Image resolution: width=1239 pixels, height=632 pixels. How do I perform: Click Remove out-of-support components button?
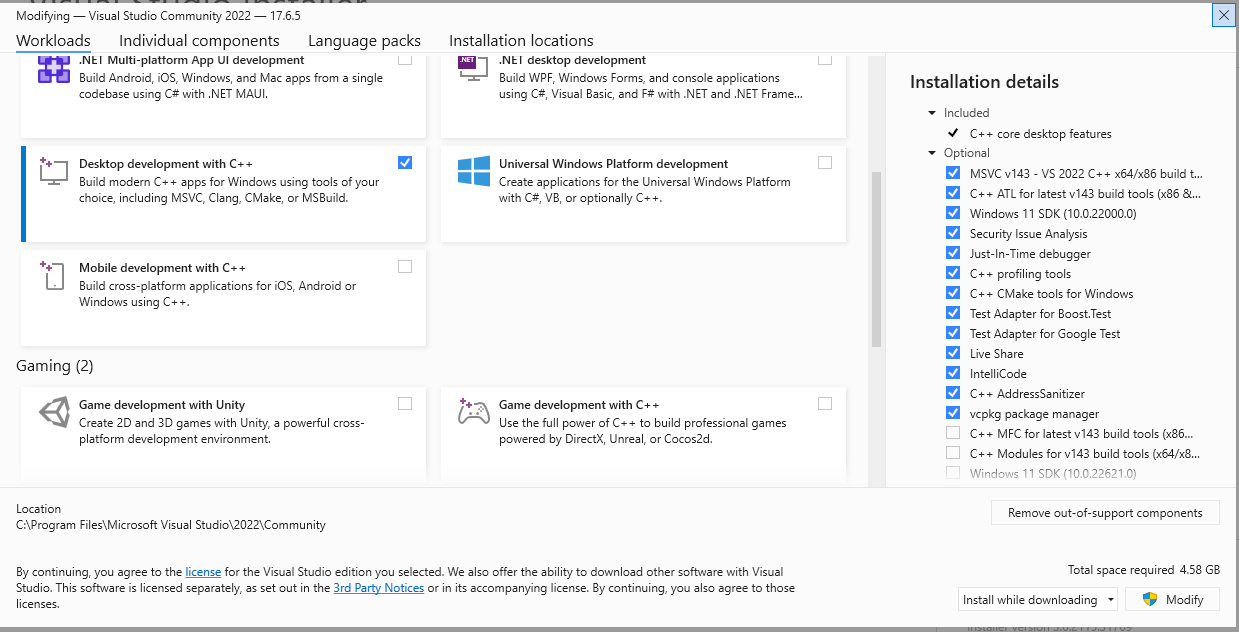tap(1105, 513)
